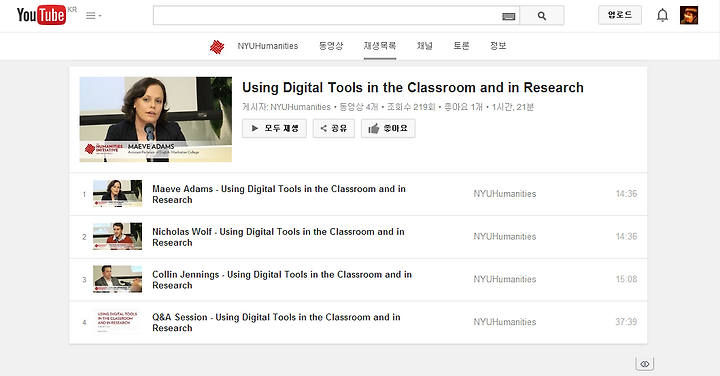Click the 37:39 duration text
Screen dimensions: 720x376
626,322
